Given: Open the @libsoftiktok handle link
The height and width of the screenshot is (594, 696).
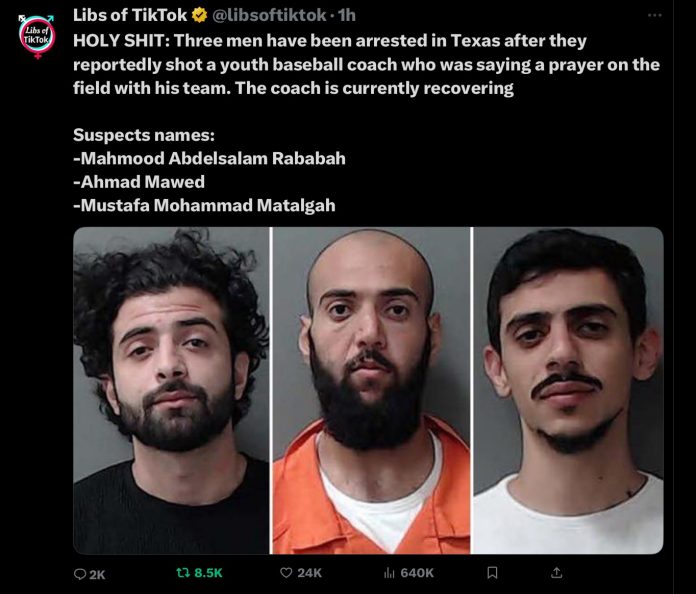Looking at the screenshot, I should coord(269,15).
